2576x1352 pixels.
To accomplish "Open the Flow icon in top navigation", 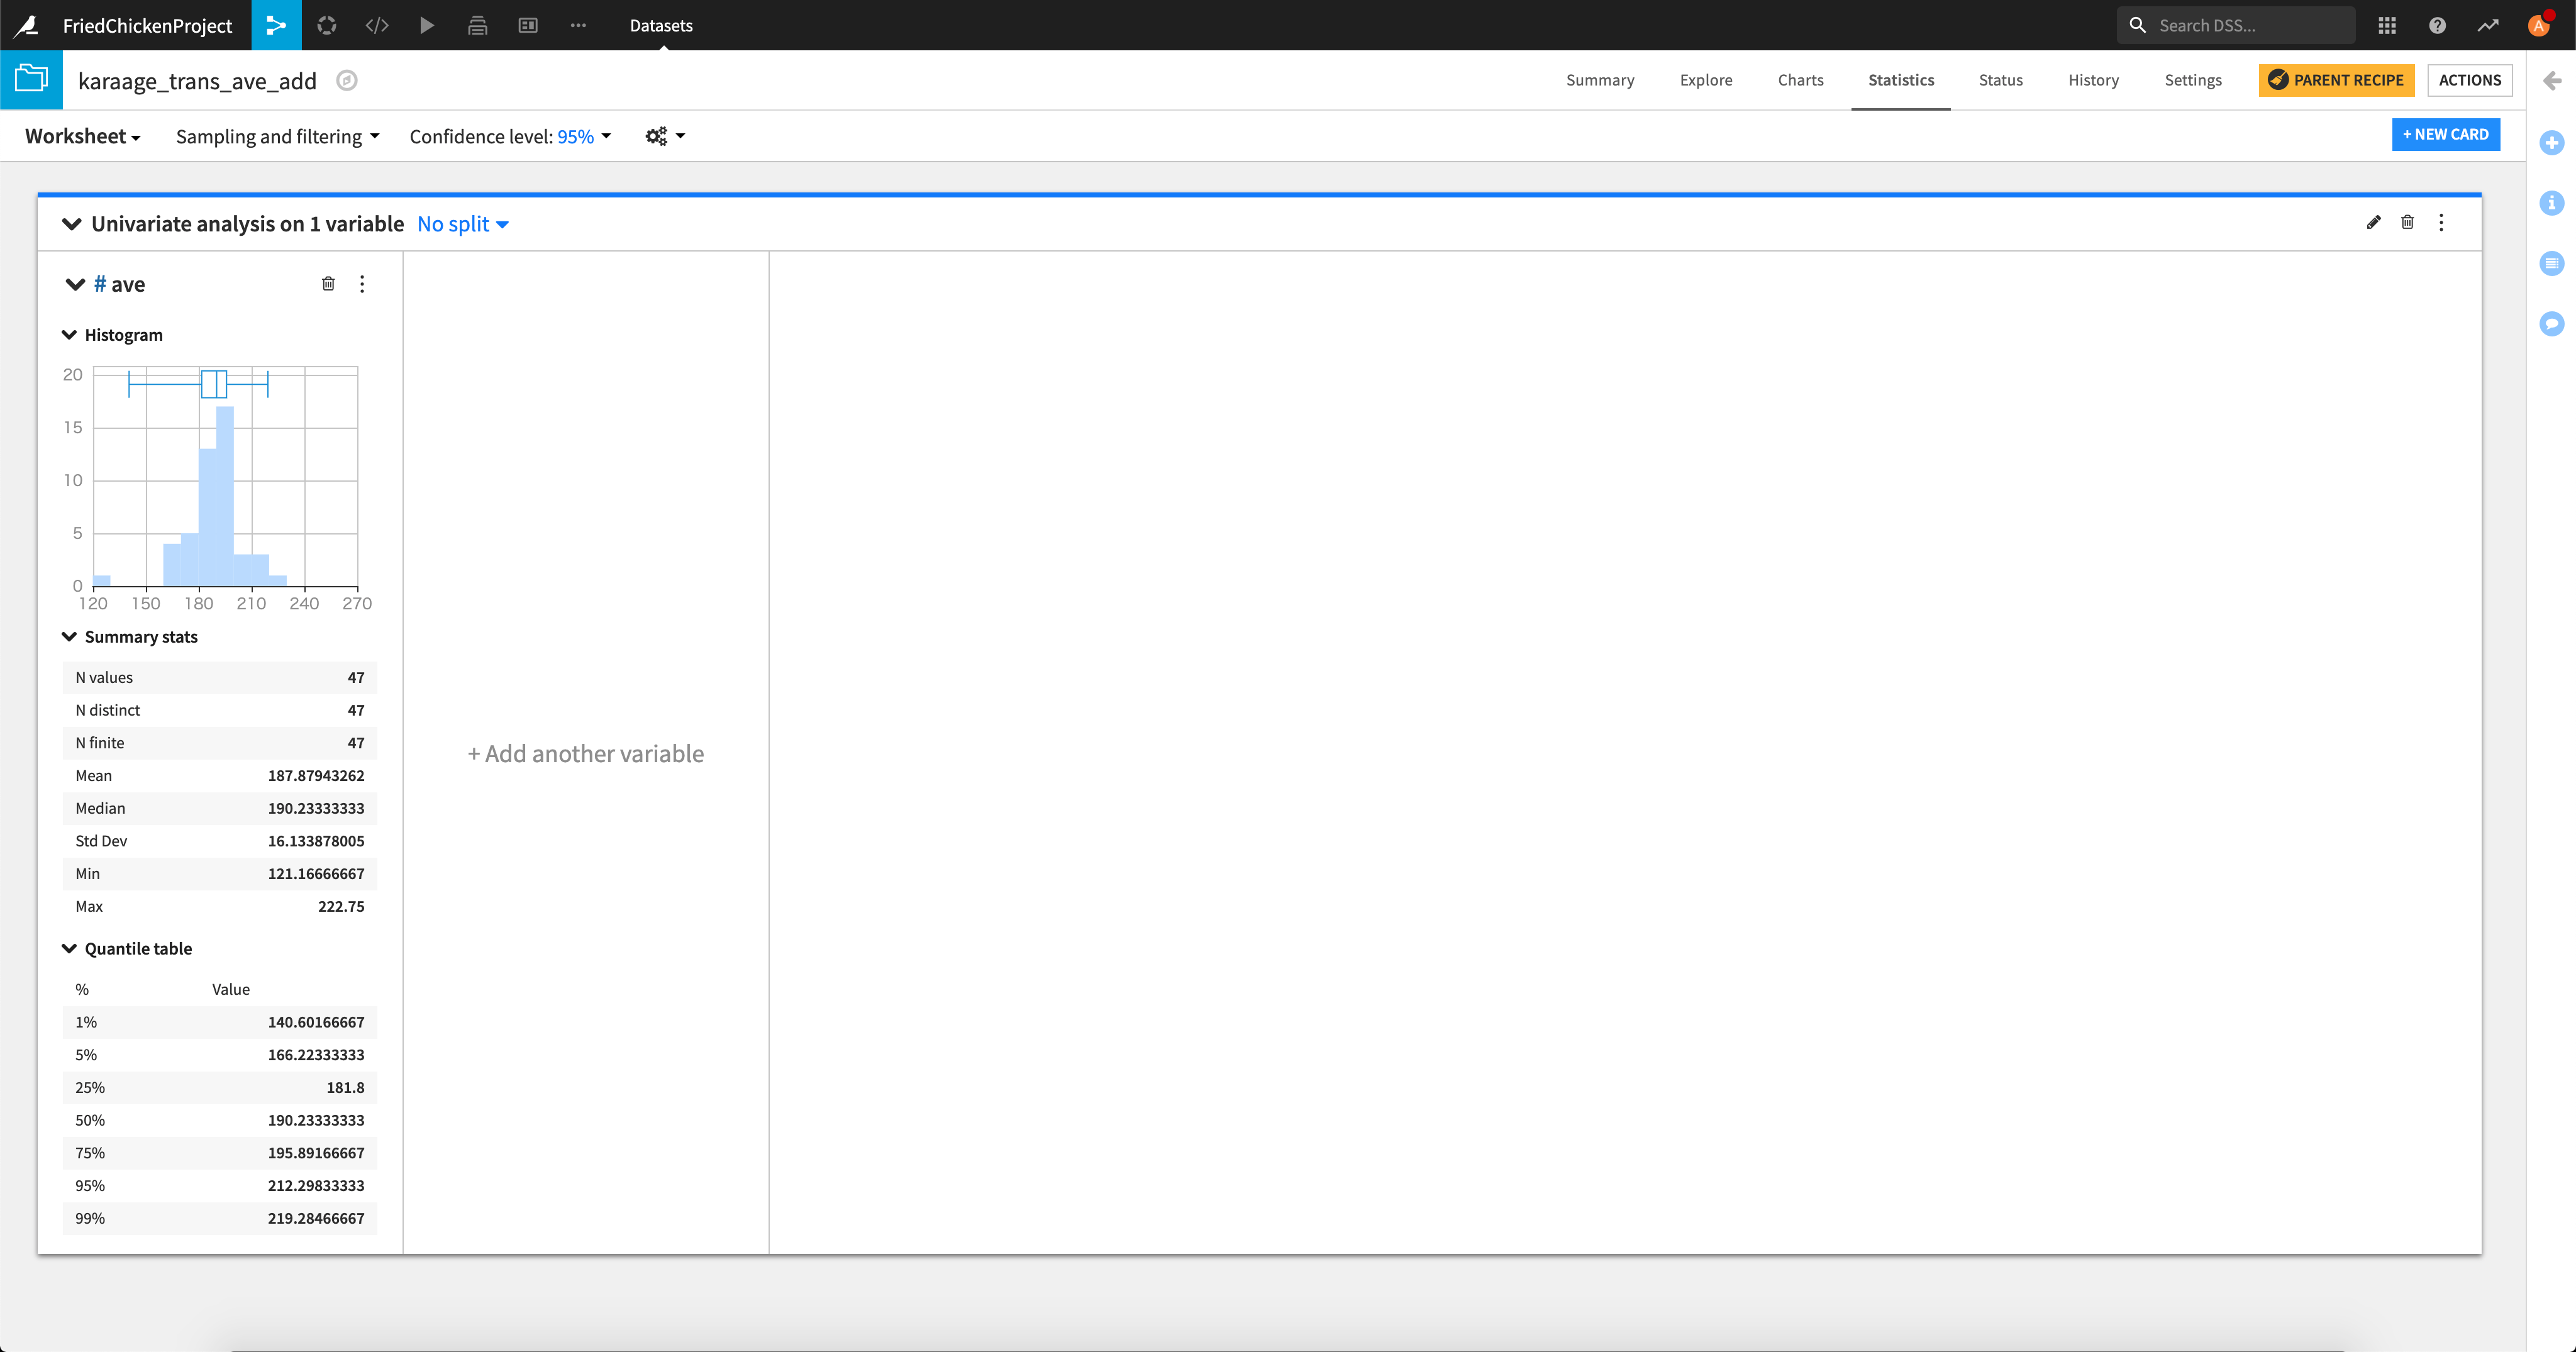I will coord(276,25).
